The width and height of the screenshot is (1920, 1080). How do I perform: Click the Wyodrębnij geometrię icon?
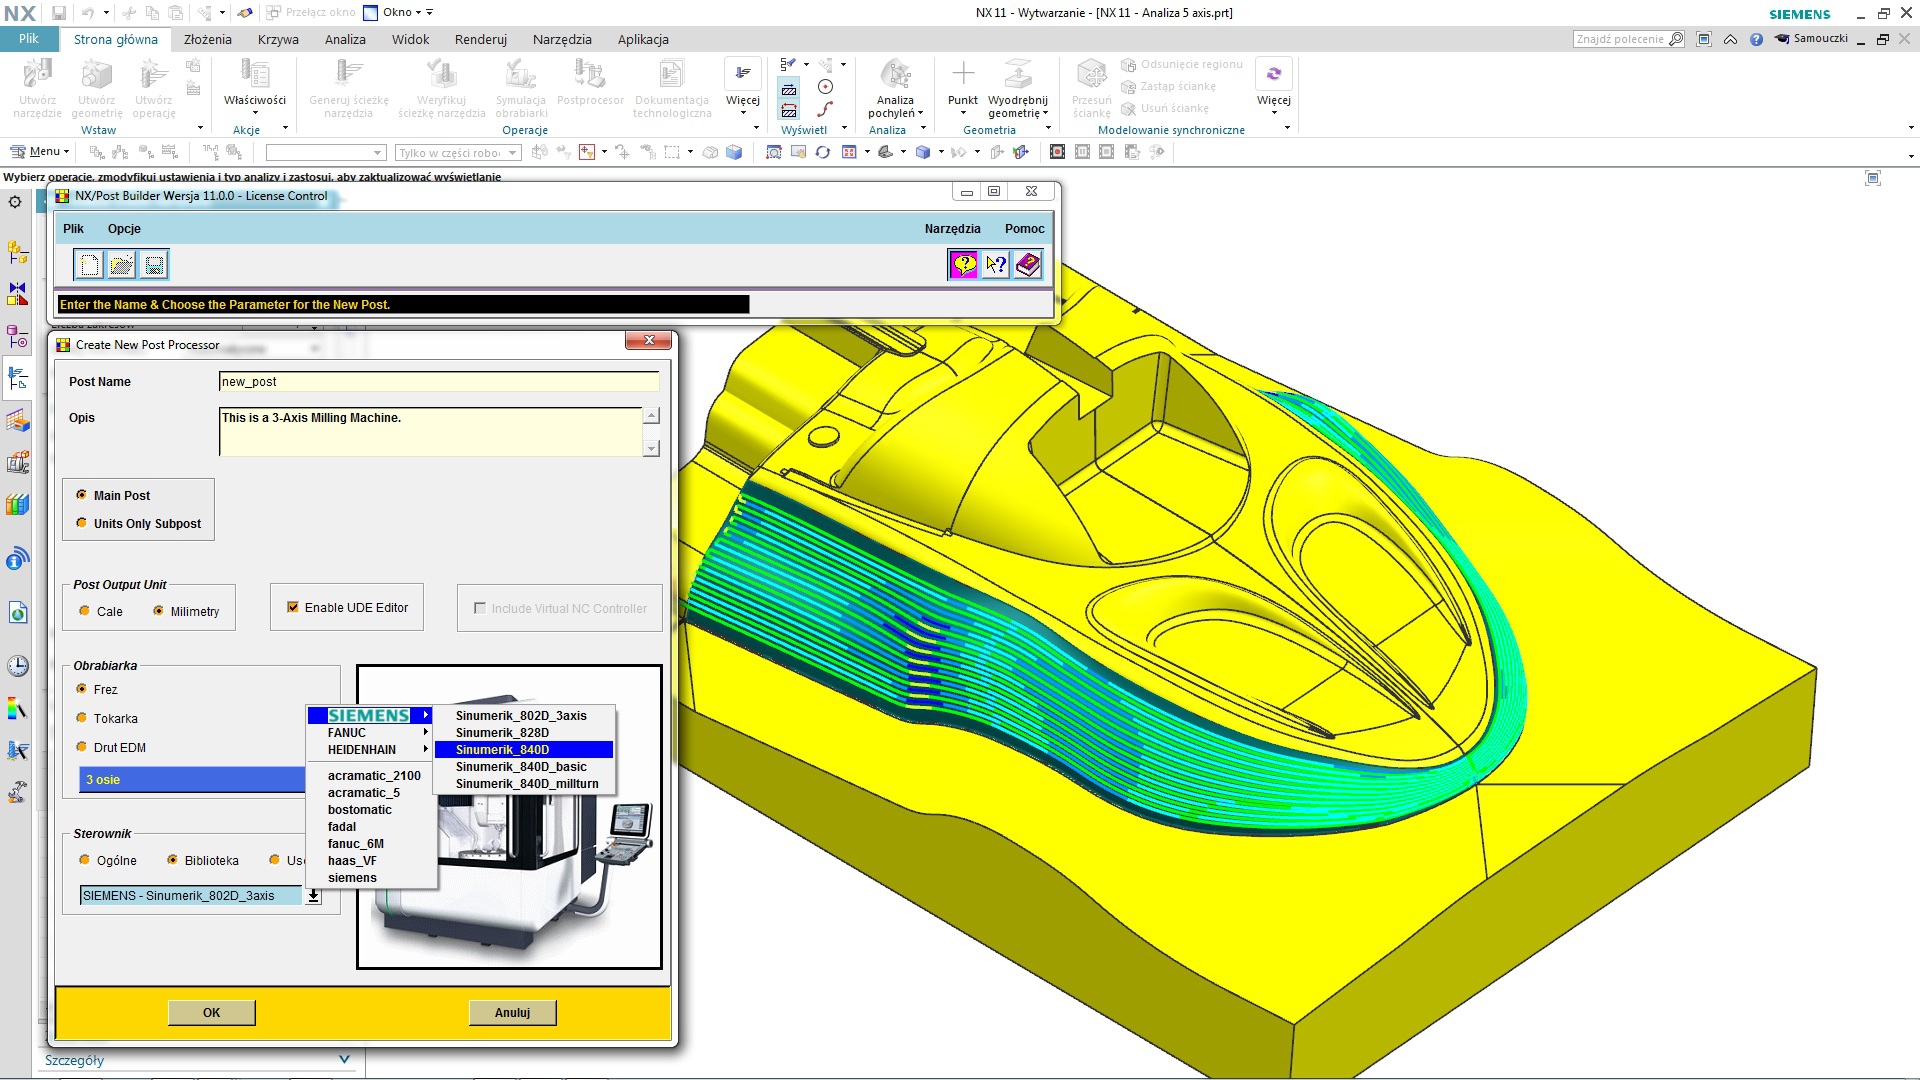point(1018,74)
